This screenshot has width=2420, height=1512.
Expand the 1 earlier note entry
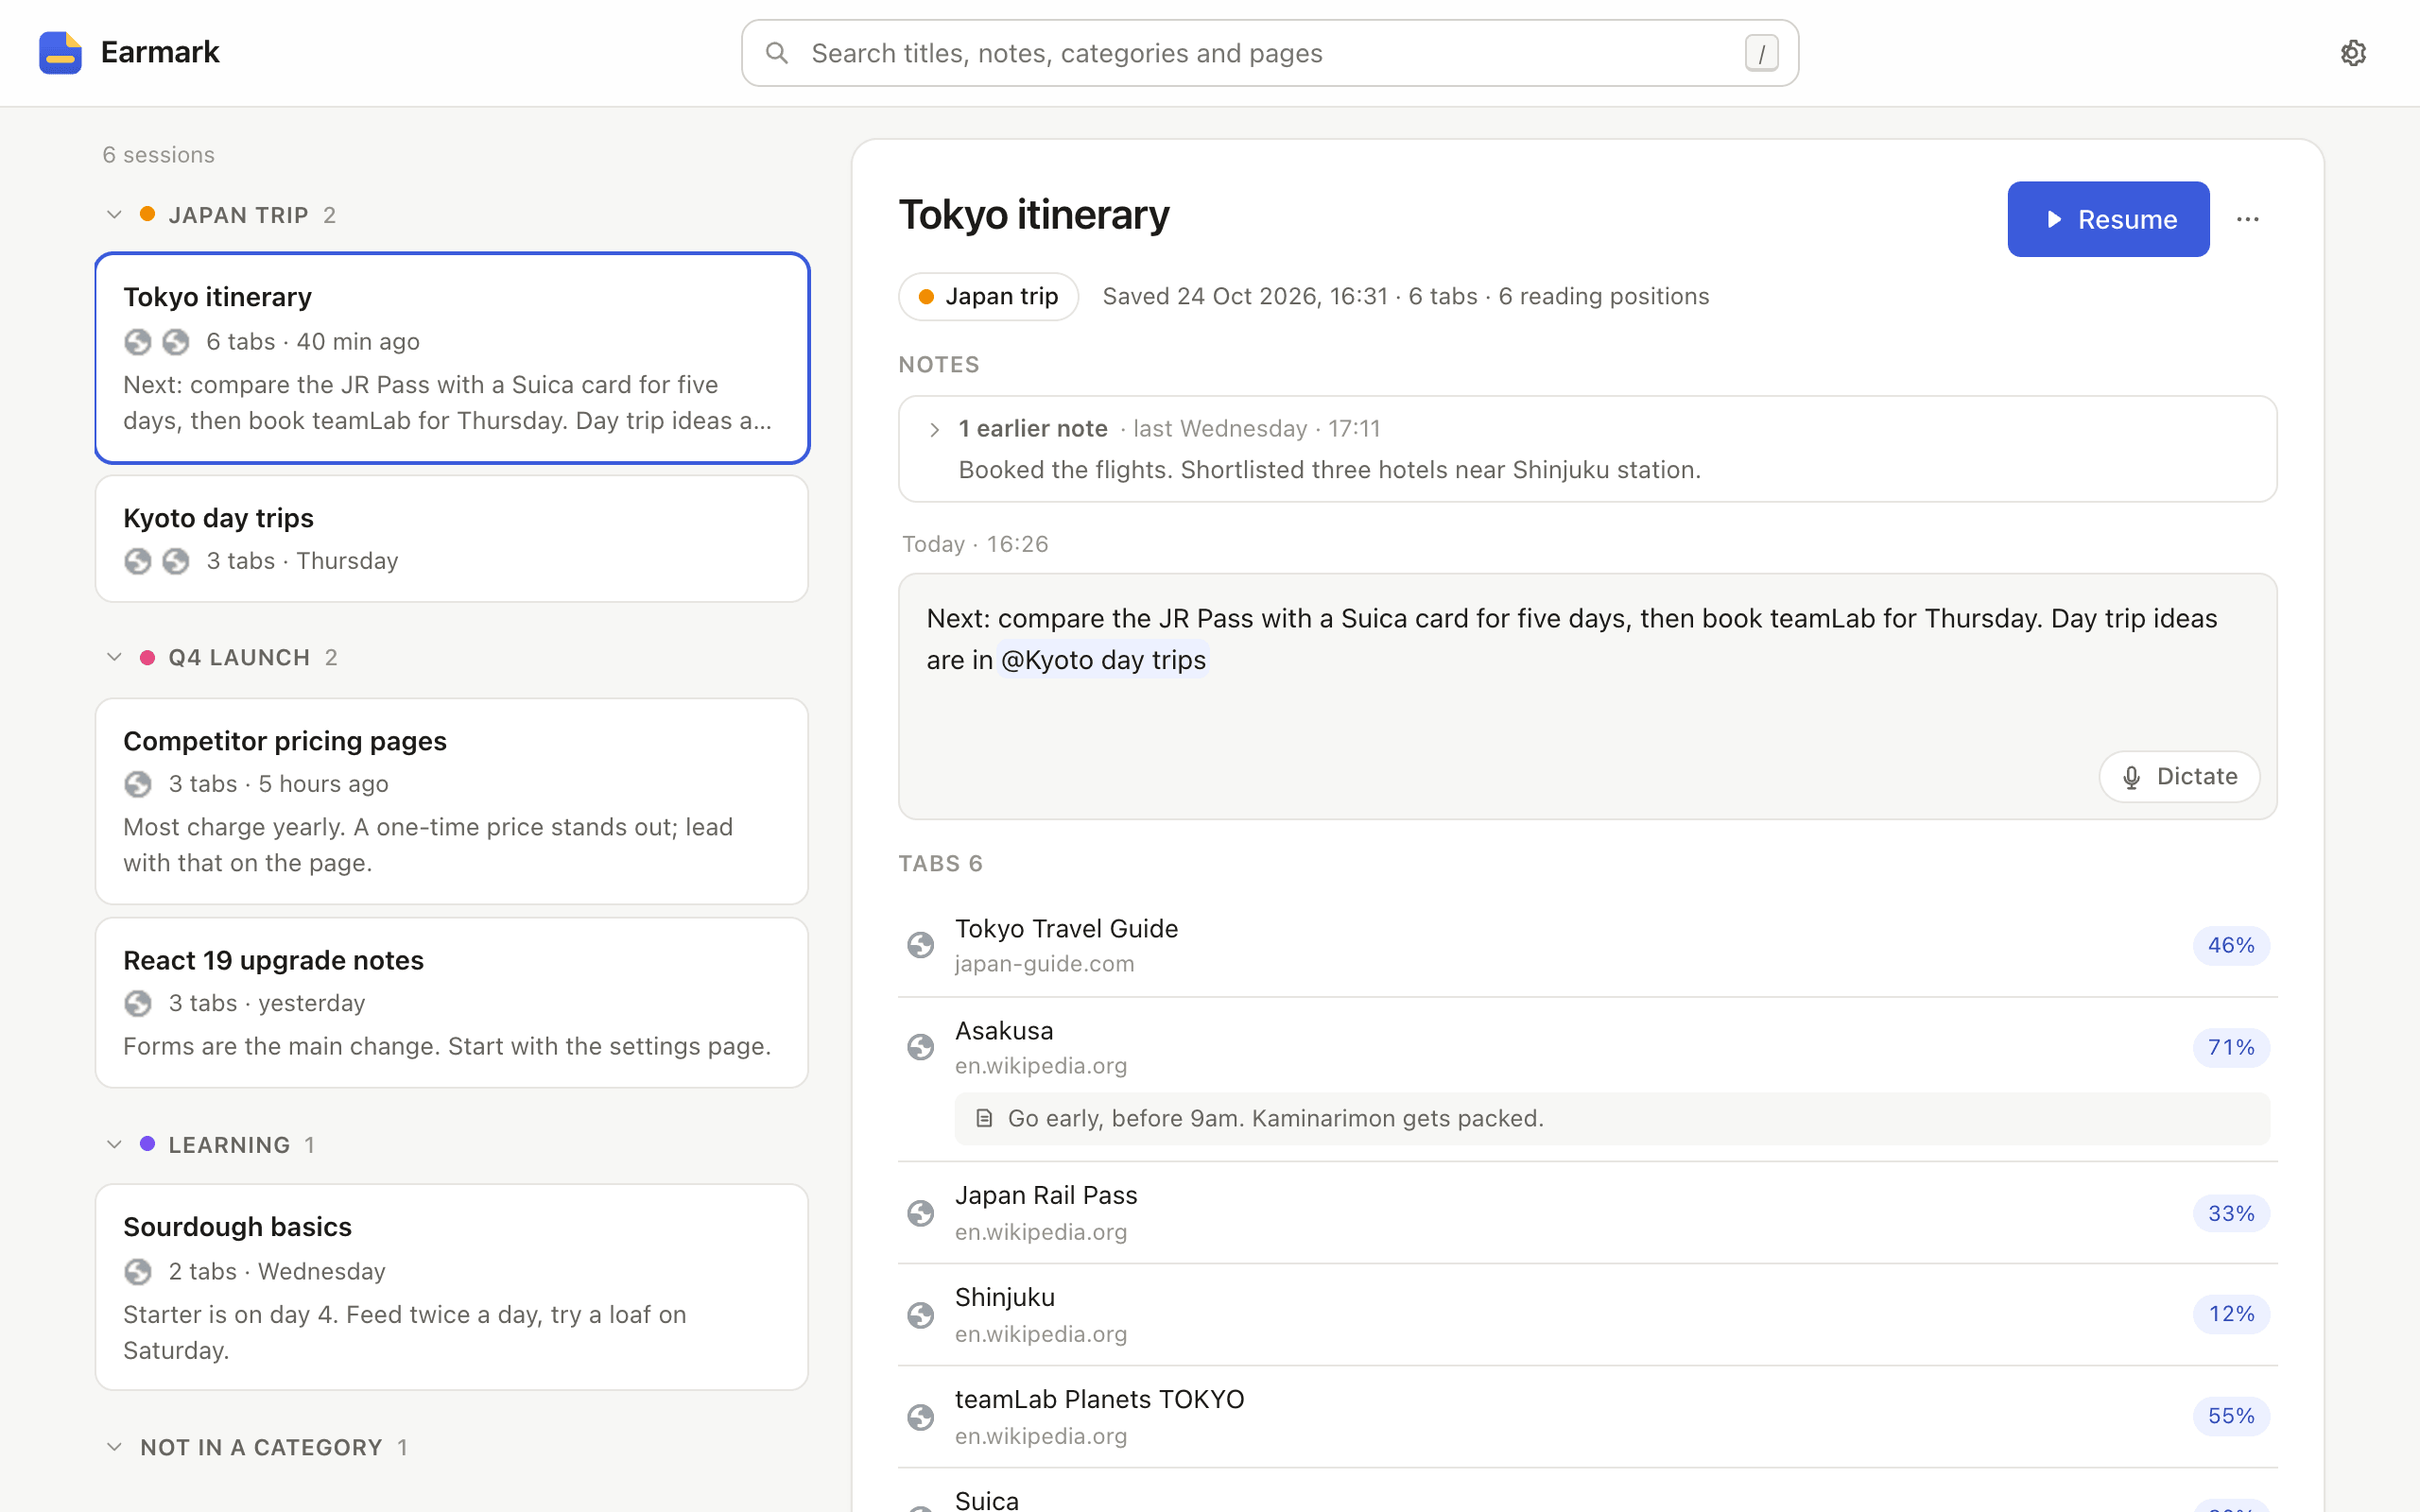[1587, 449]
